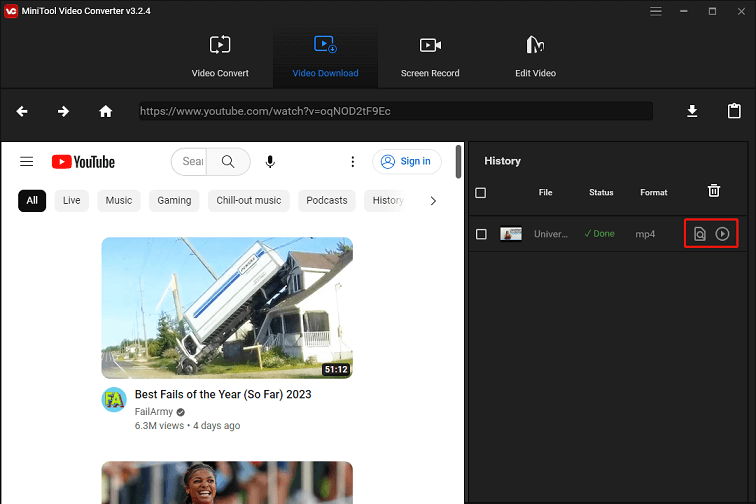
Task: Select the Chill-out music chip
Action: [x=248, y=201]
